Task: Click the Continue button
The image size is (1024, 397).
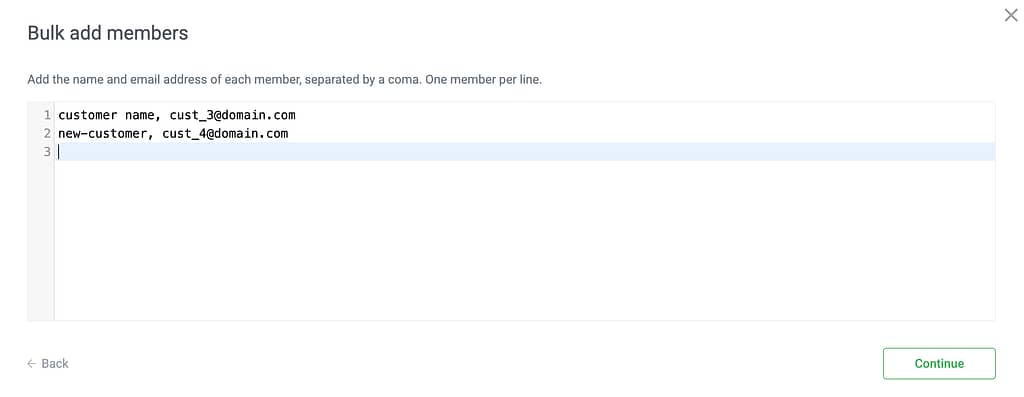Action: click(x=939, y=364)
